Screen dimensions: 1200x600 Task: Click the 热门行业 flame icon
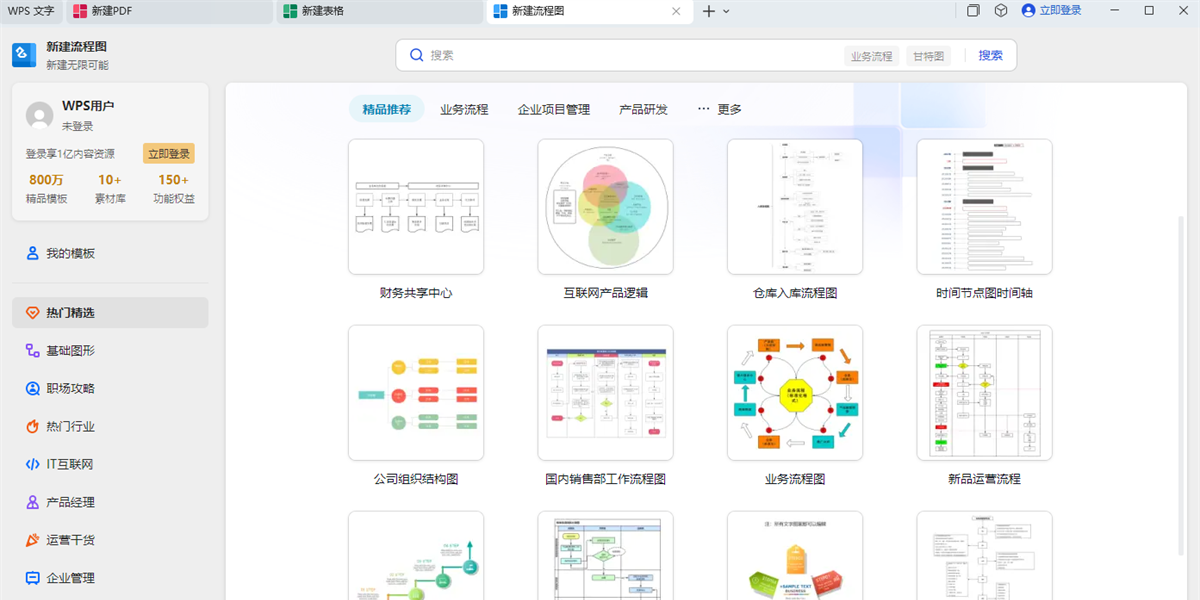[x=32, y=427]
